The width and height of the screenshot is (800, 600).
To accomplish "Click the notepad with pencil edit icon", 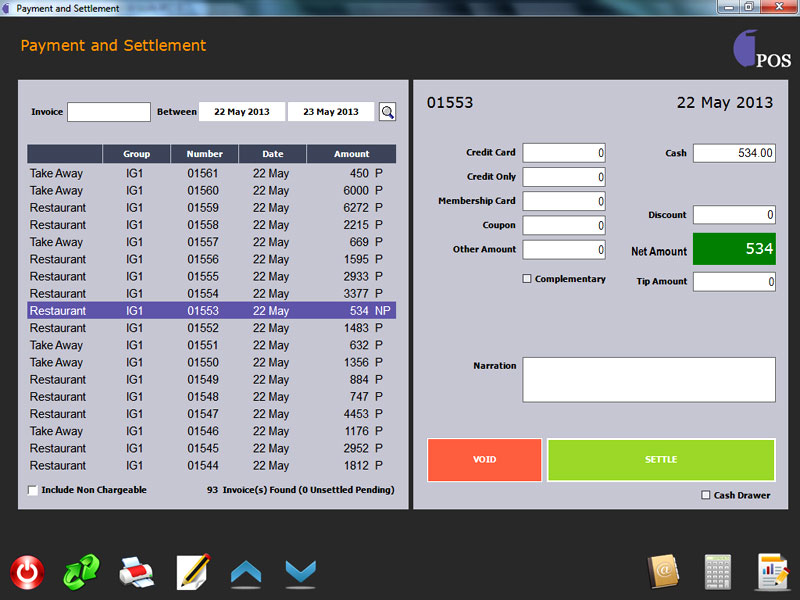I will [x=192, y=572].
